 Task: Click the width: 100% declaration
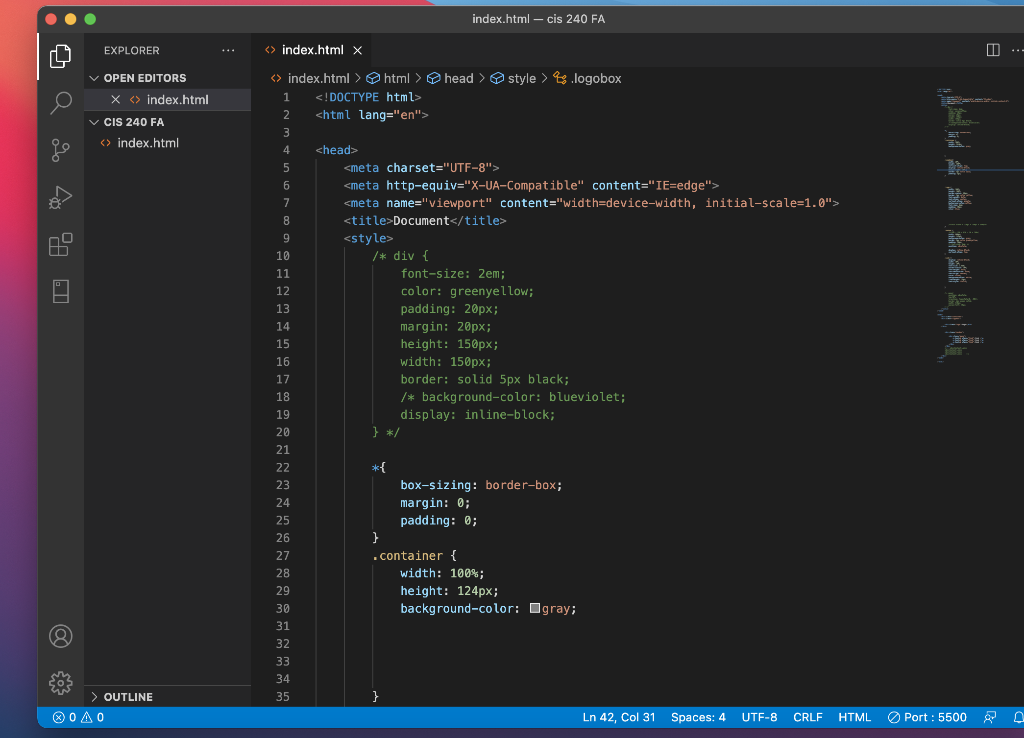[x=442, y=573]
